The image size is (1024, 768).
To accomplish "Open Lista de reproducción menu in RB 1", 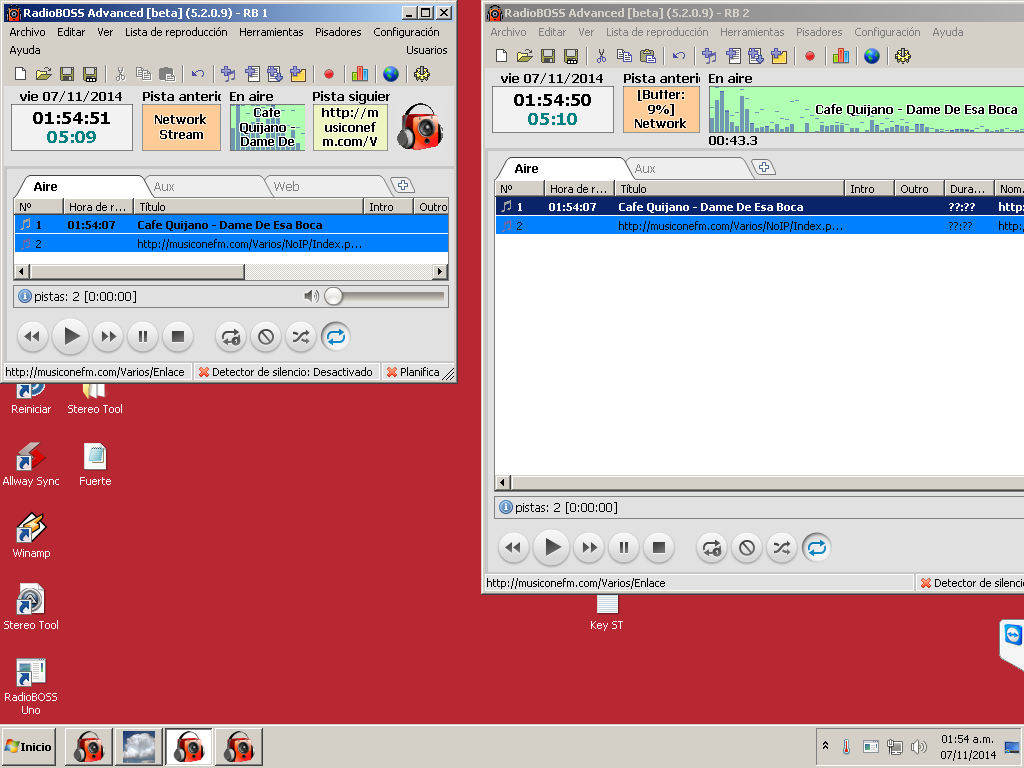I will [x=176, y=32].
